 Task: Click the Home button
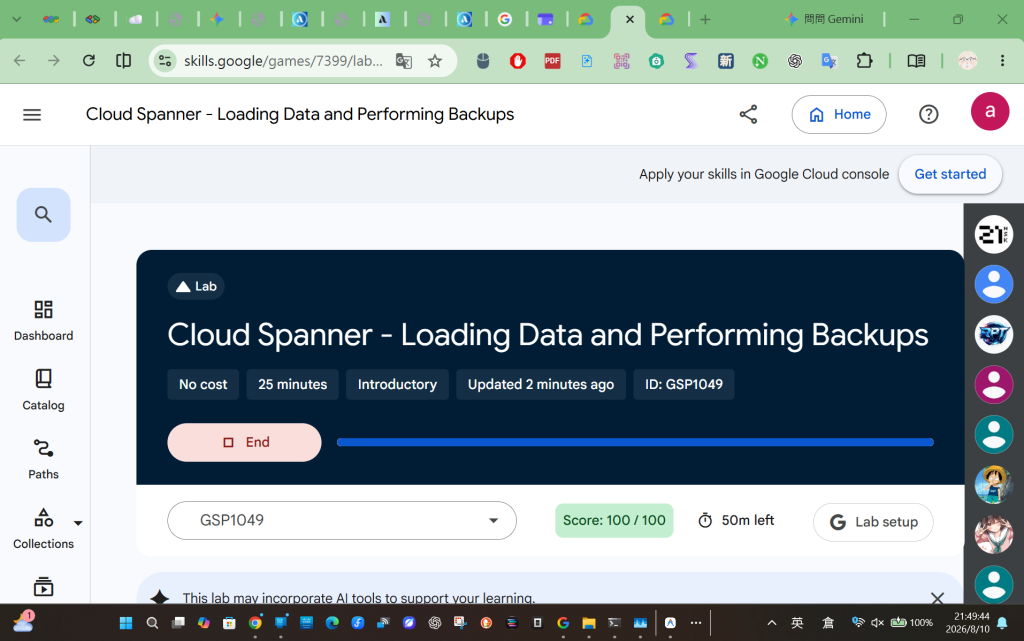839,114
